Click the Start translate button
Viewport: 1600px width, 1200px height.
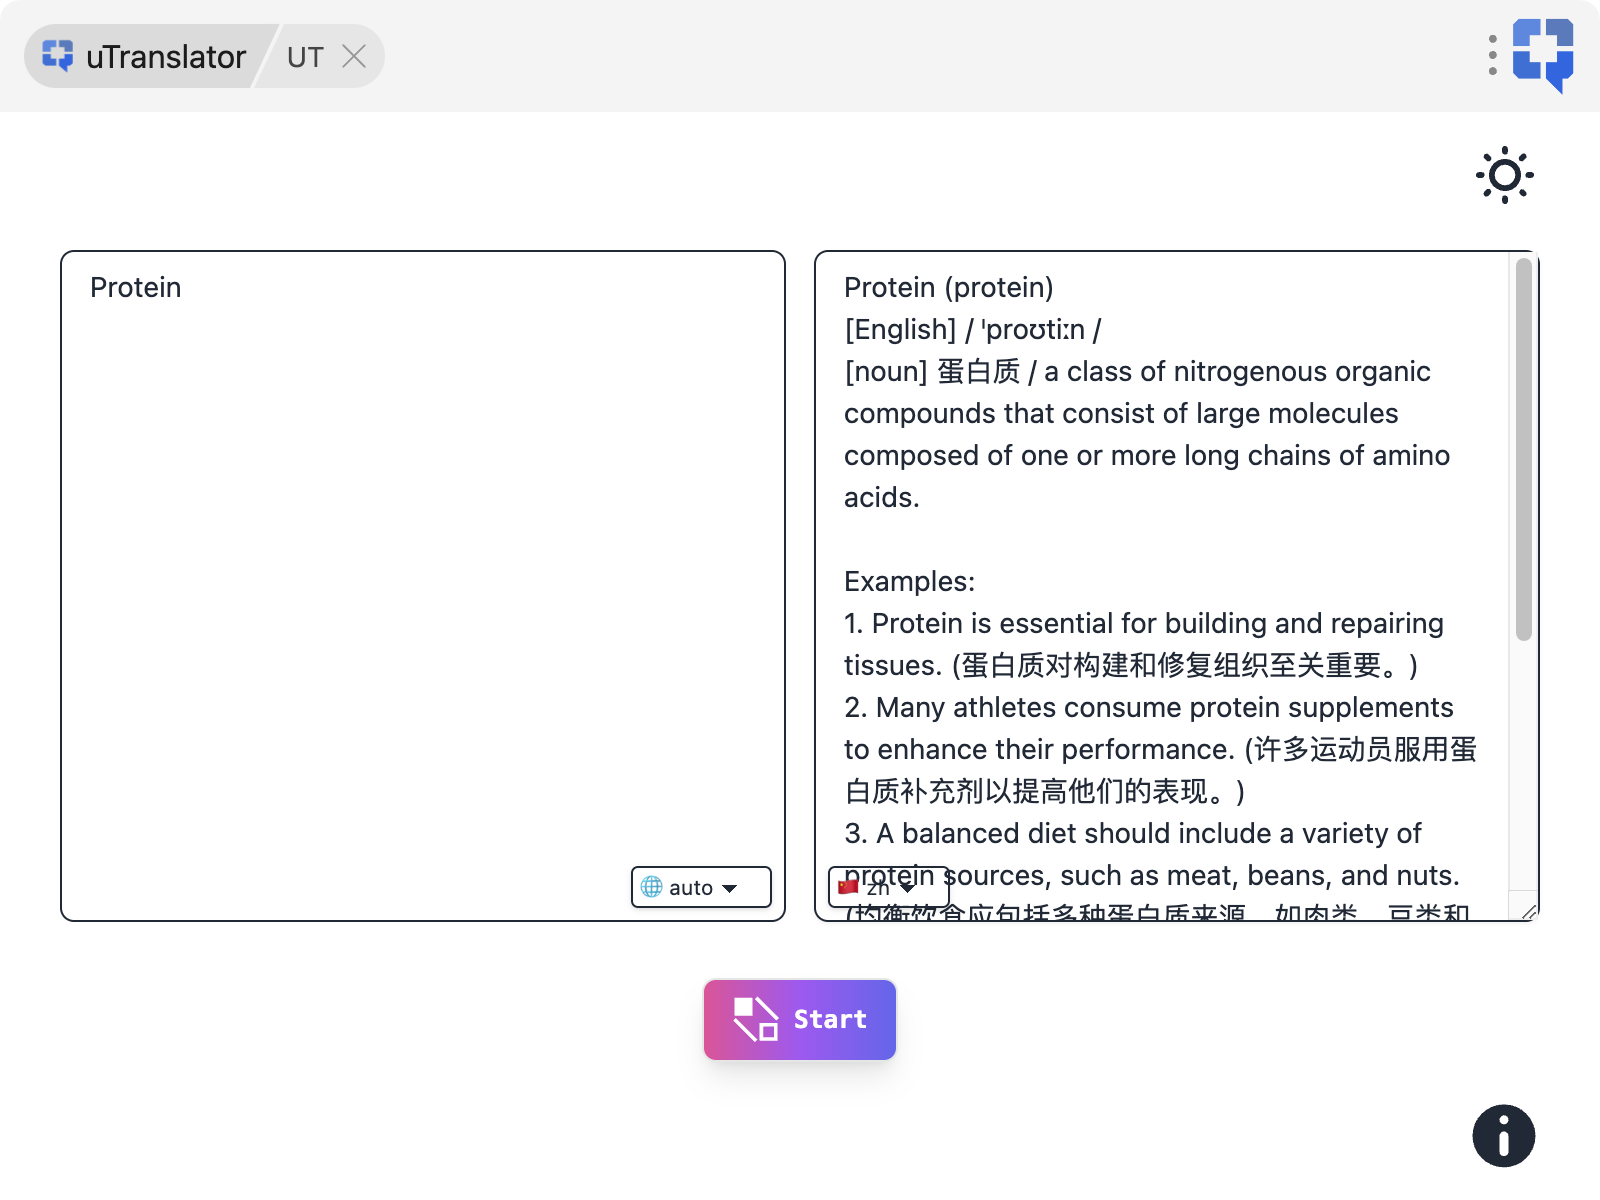click(x=800, y=1019)
